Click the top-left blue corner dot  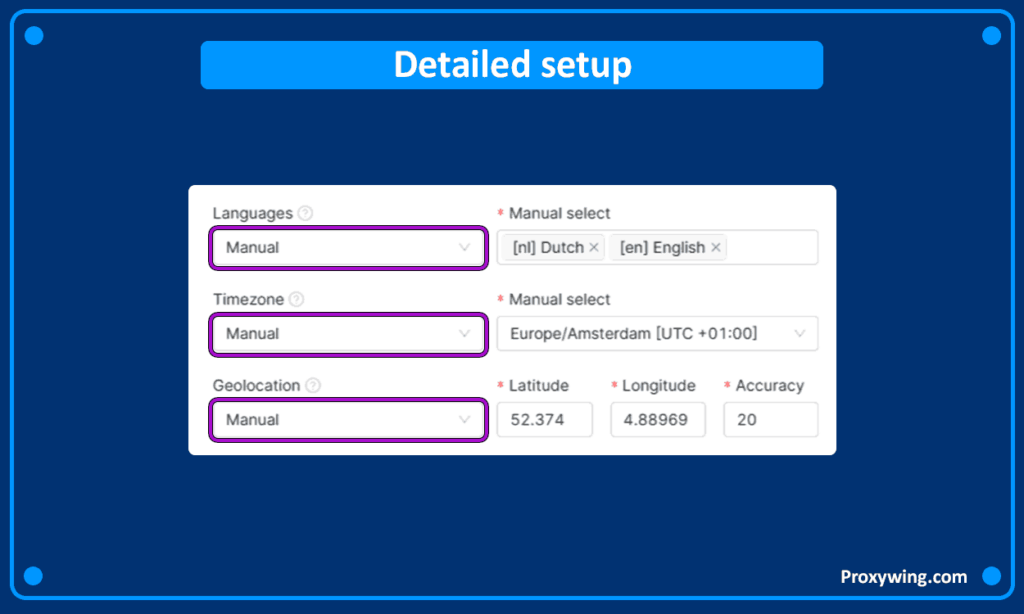(x=33, y=36)
